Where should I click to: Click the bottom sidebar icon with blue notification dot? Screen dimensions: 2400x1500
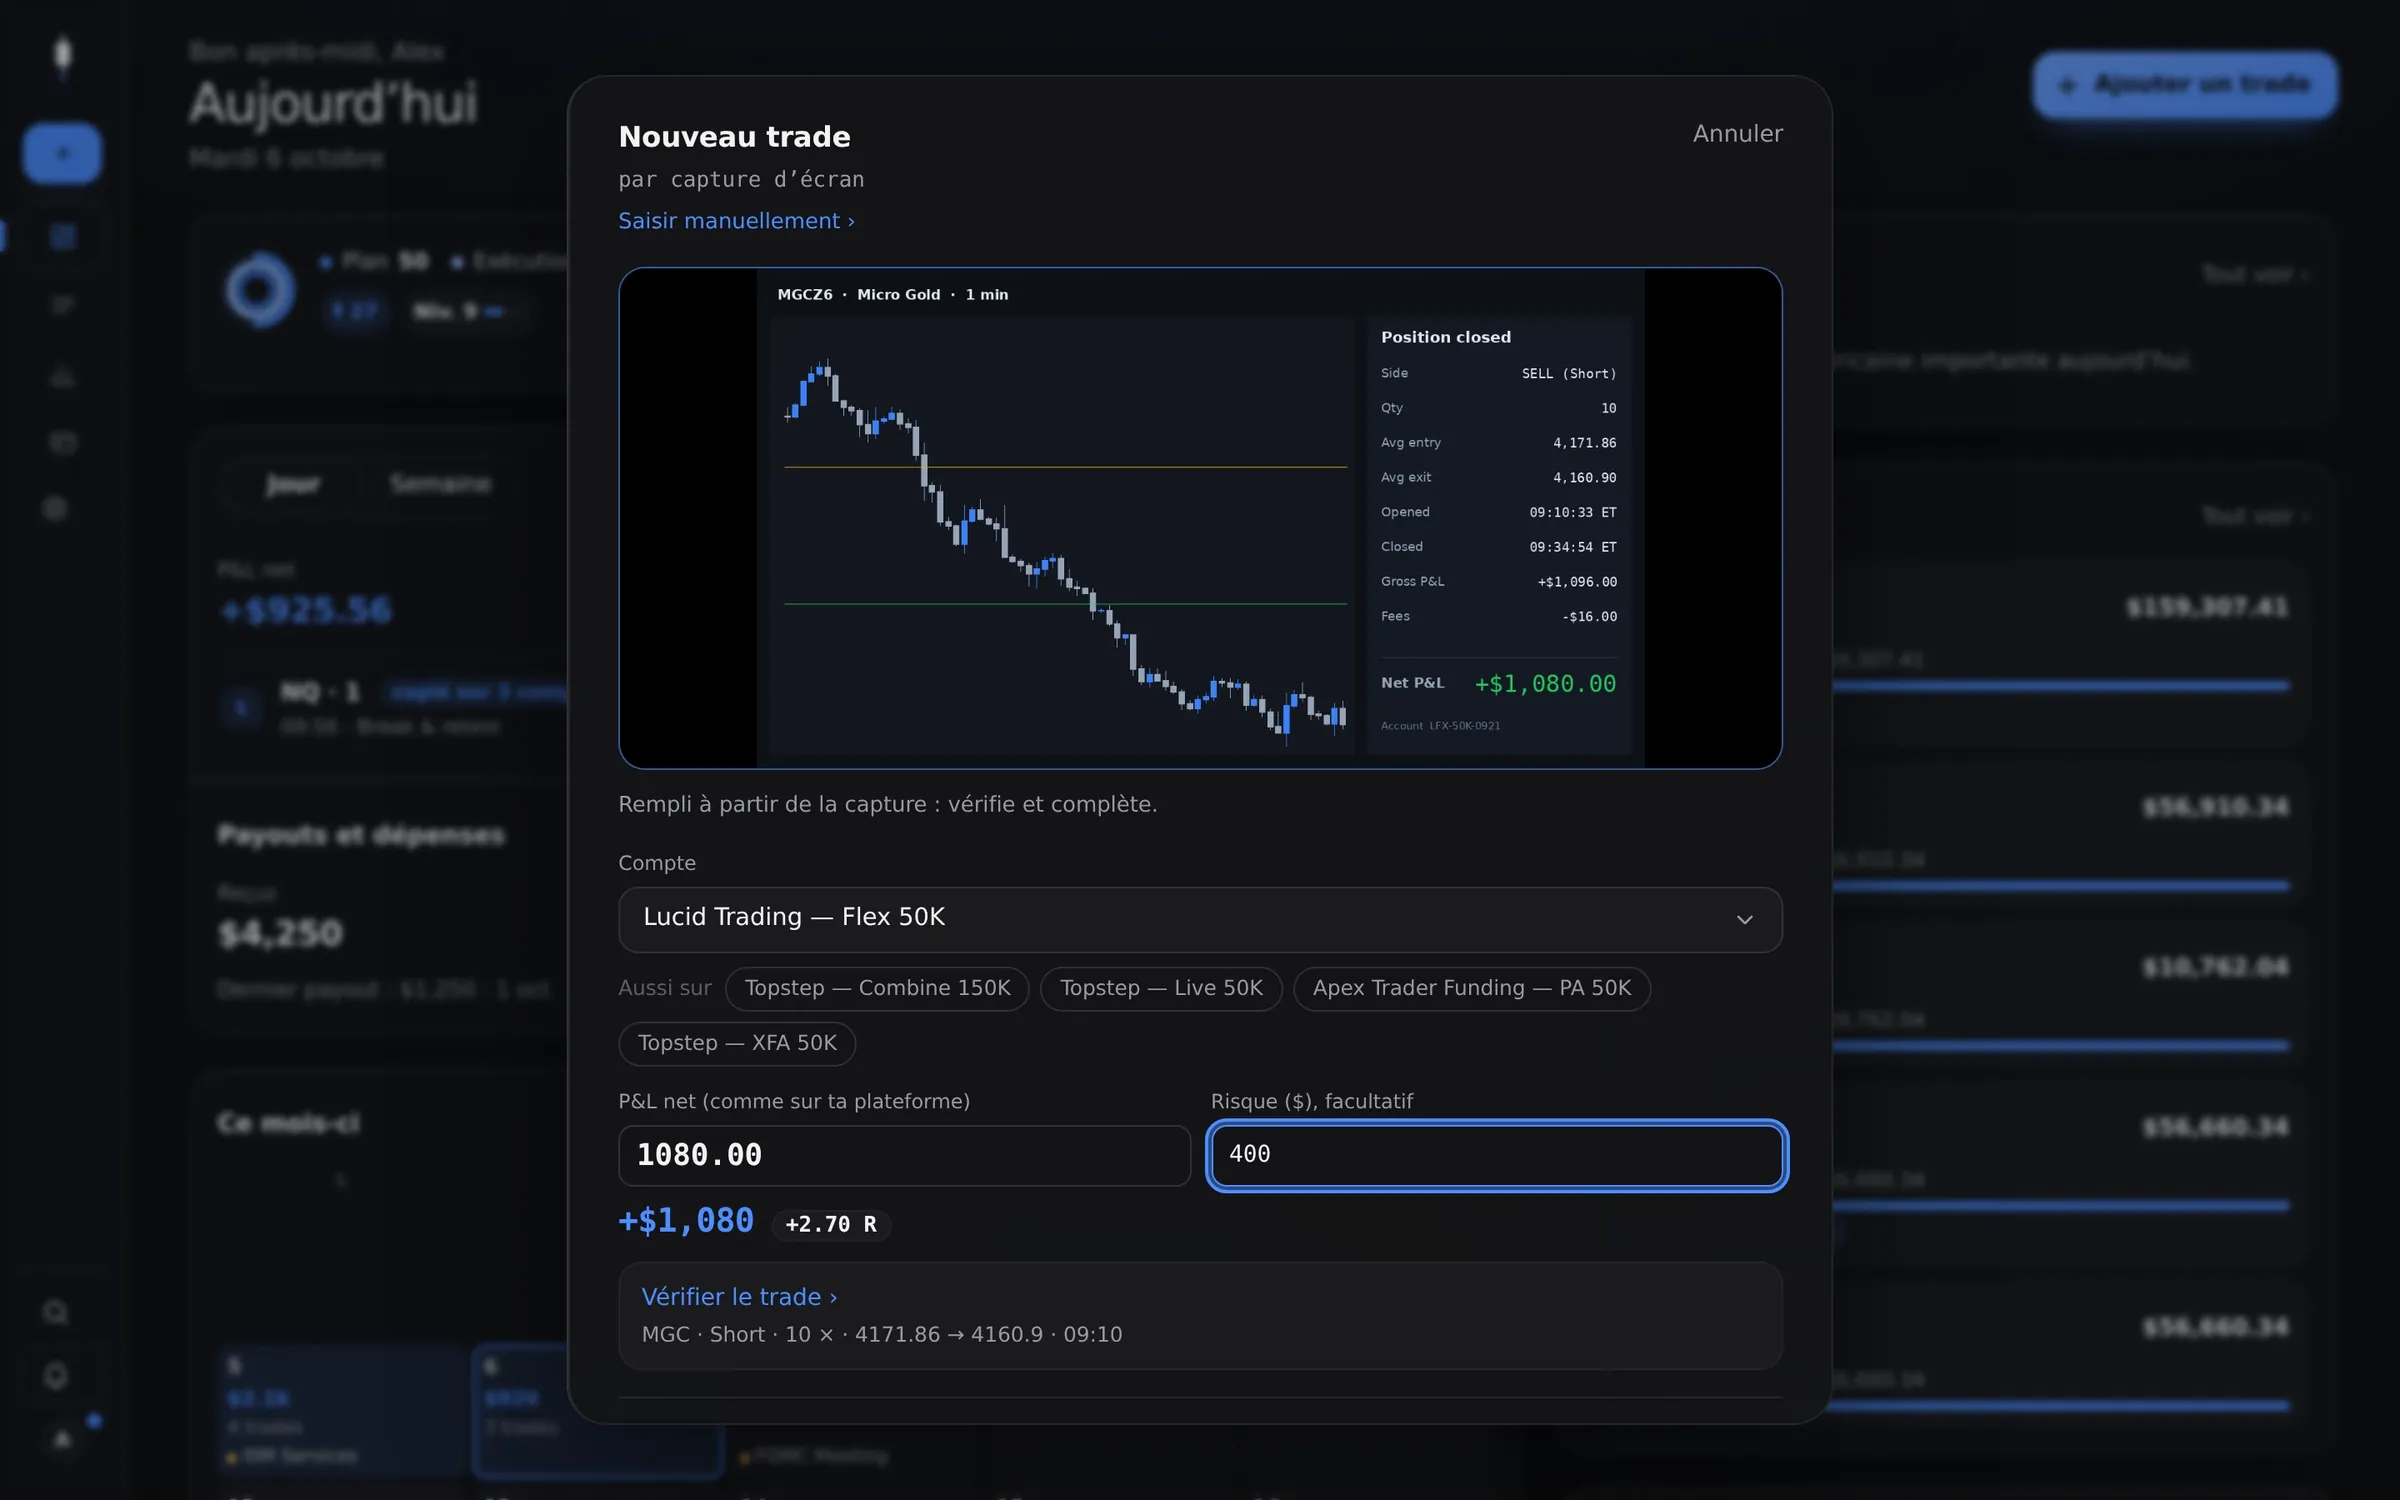[x=62, y=1438]
